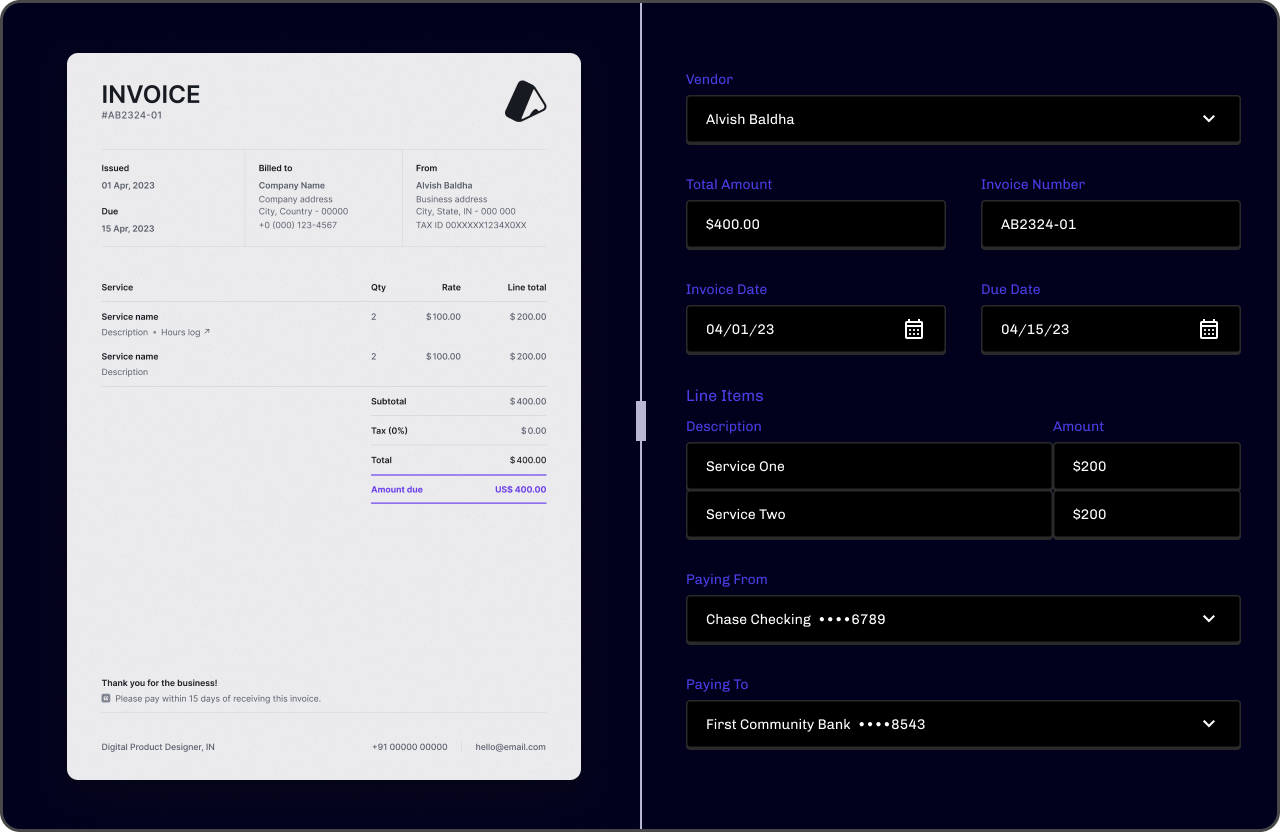
Task: Open the Due Date calendar picker
Action: pos(1208,329)
